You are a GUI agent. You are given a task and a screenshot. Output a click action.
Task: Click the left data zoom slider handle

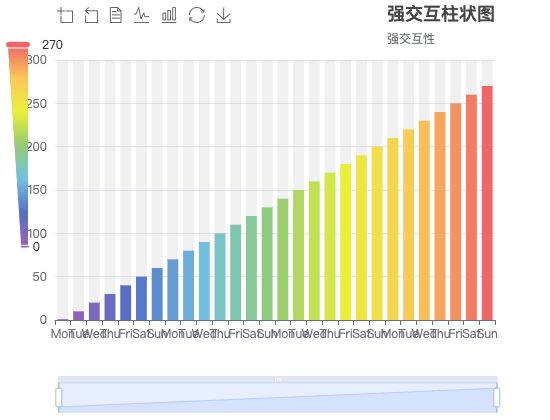pyautogui.click(x=59, y=397)
